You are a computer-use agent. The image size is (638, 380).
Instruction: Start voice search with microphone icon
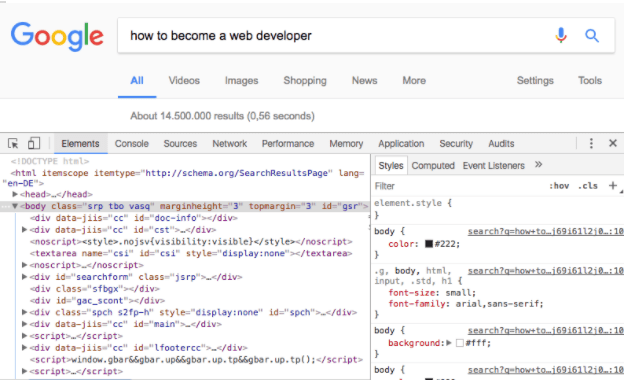561,35
